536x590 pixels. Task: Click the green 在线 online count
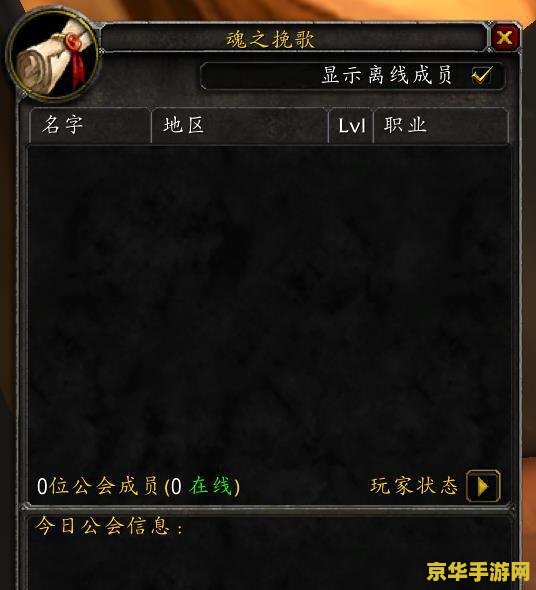tap(211, 486)
